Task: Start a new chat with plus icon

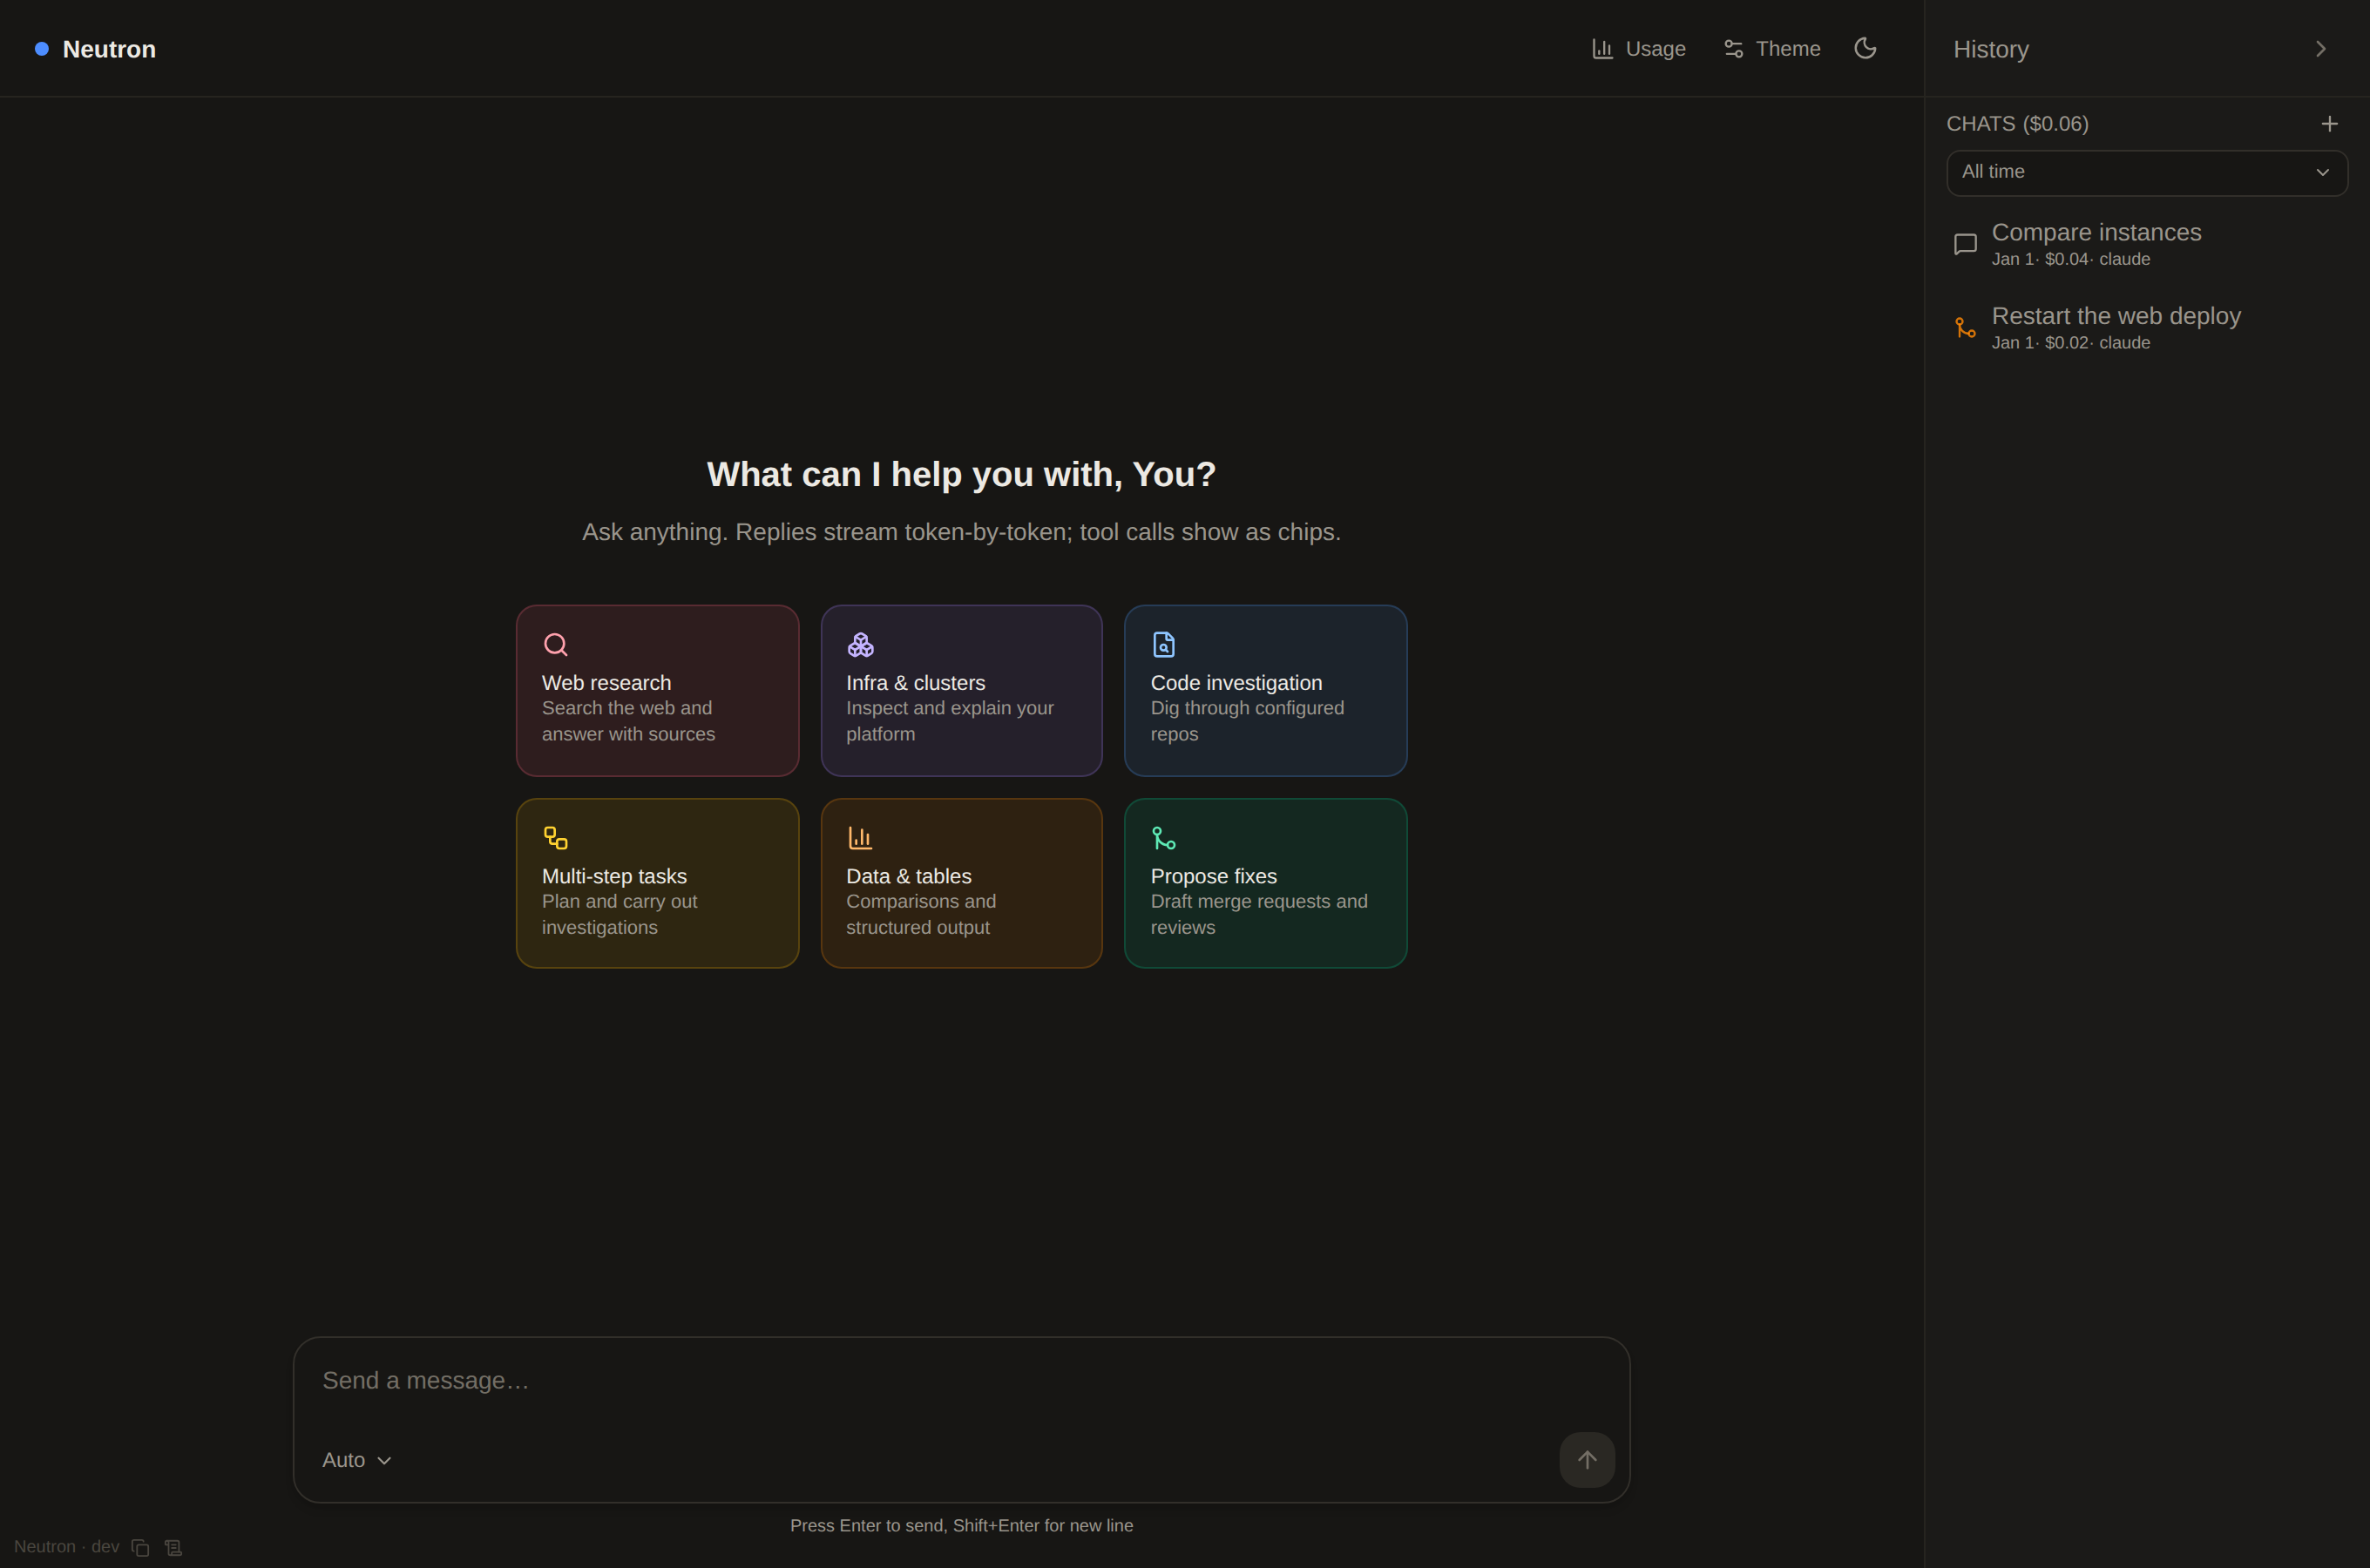Action: (x=2329, y=124)
